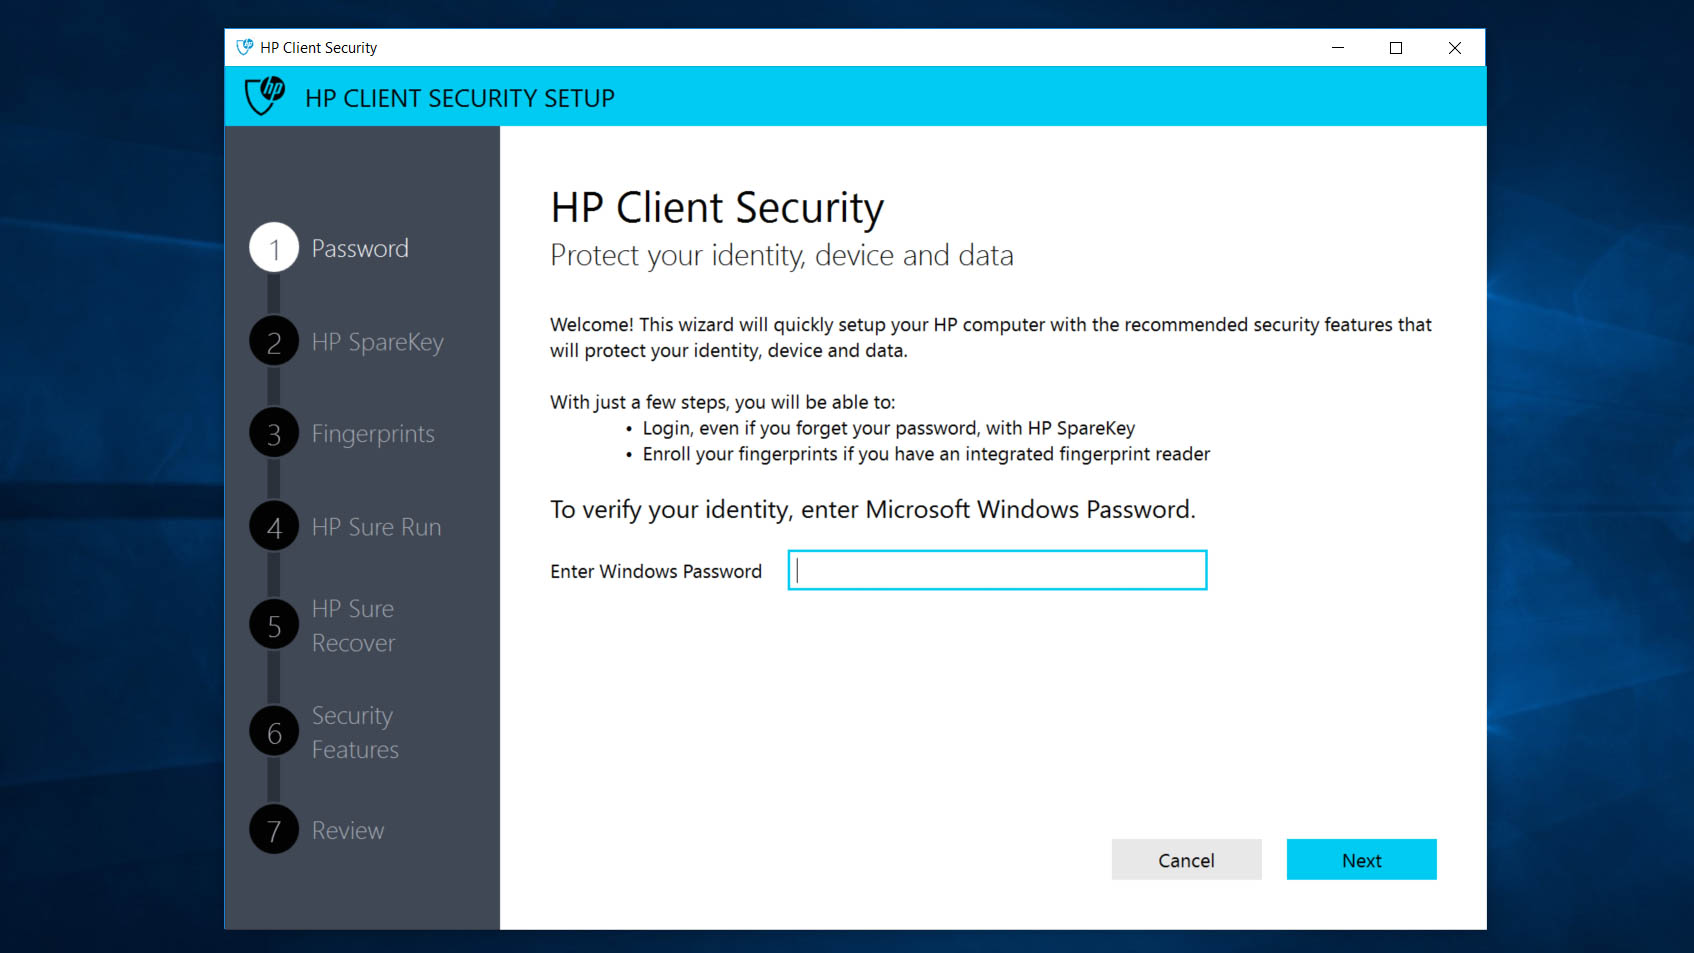Select step 4 circle for HP Sure Run
The height and width of the screenshot is (953, 1694).
274,526
